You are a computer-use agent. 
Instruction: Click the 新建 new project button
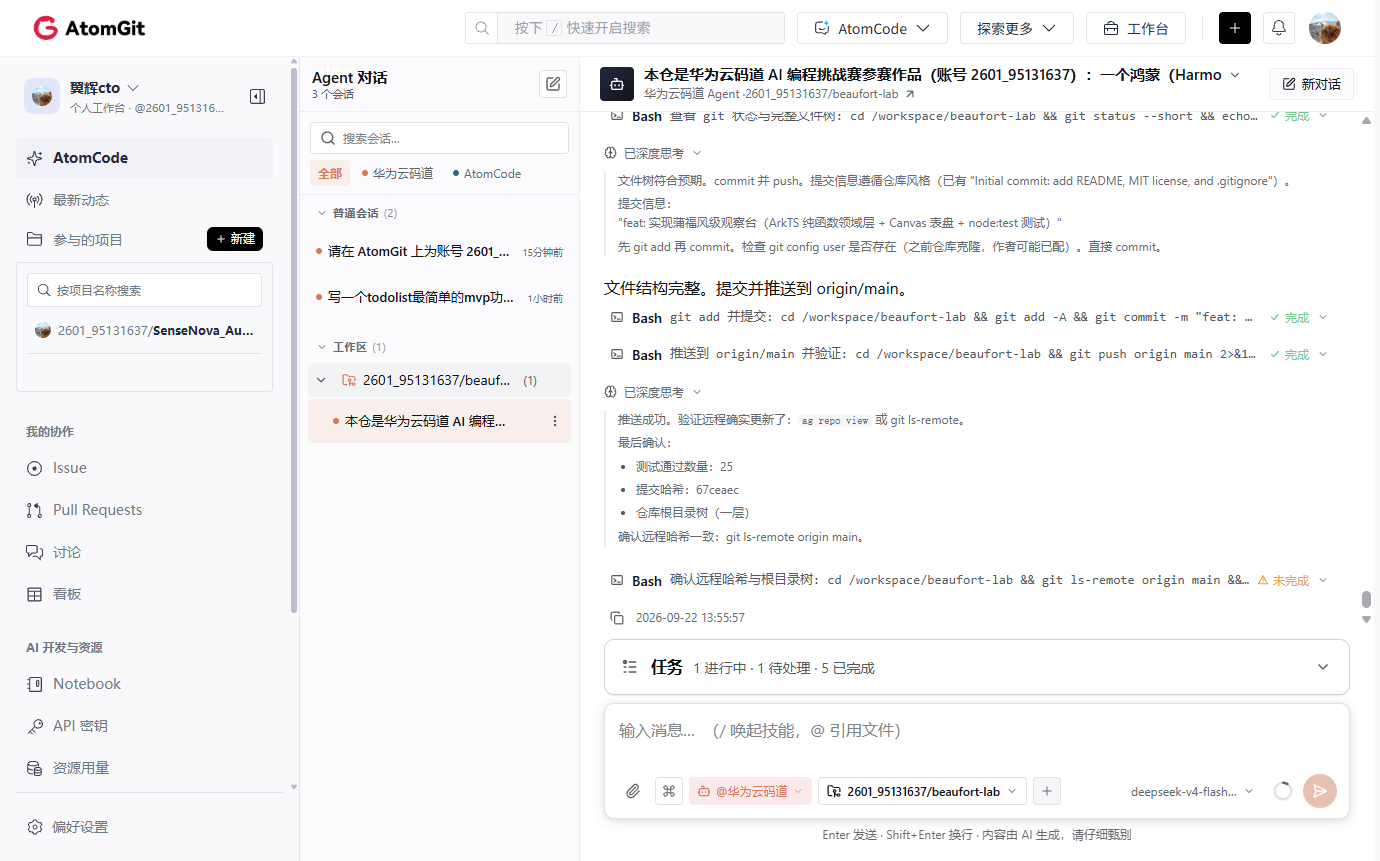click(235, 239)
